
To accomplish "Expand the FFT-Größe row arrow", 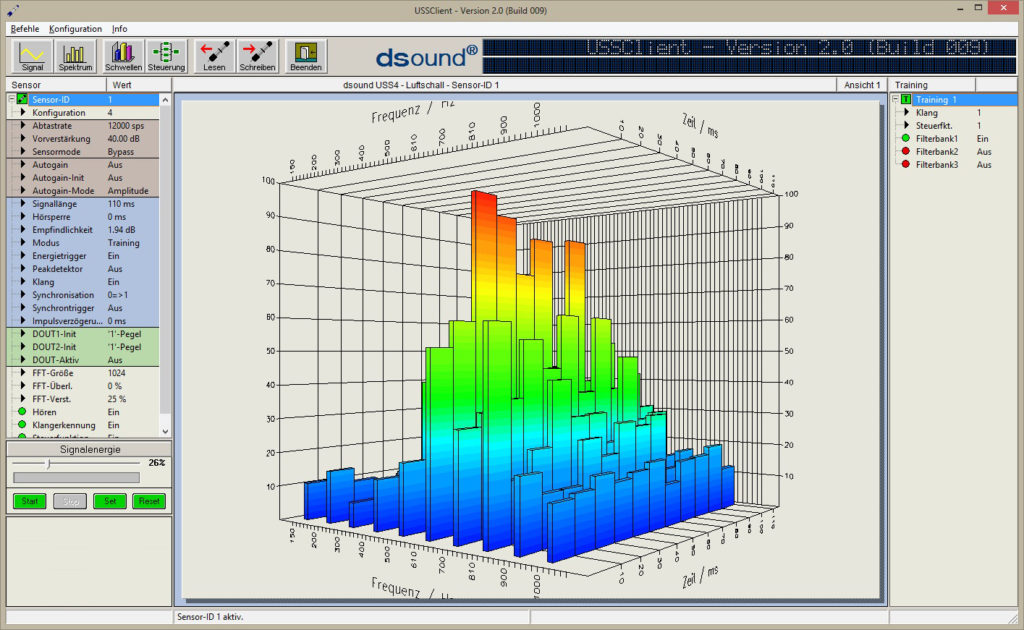I will click(x=23, y=373).
